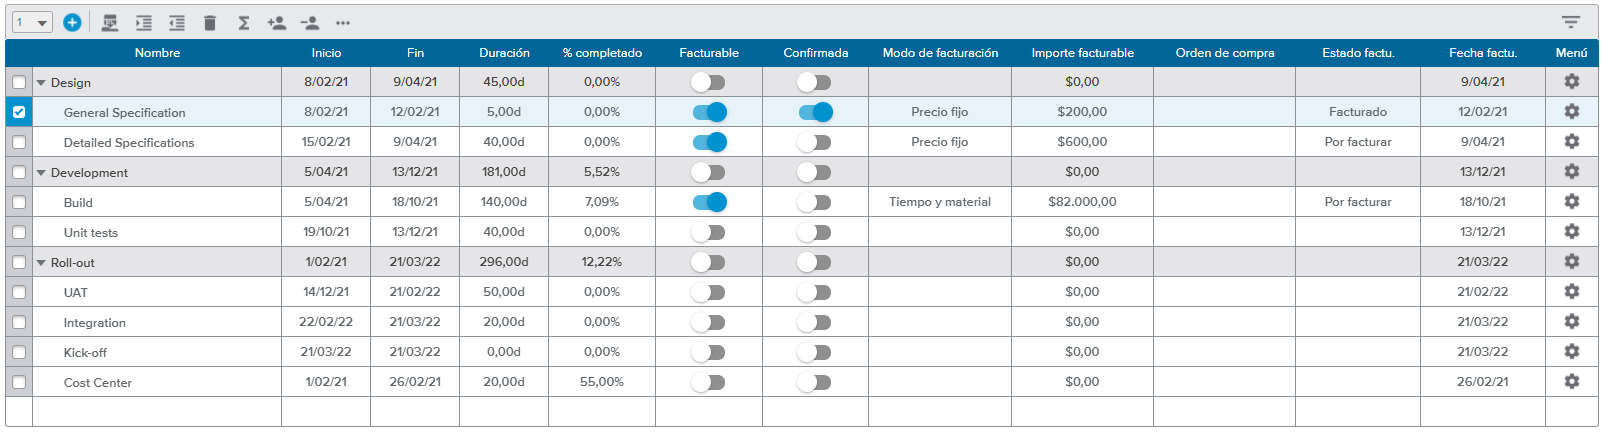This screenshot has width=1606, height=434.
Task: Click the sigma summary icon
Action: (243, 22)
